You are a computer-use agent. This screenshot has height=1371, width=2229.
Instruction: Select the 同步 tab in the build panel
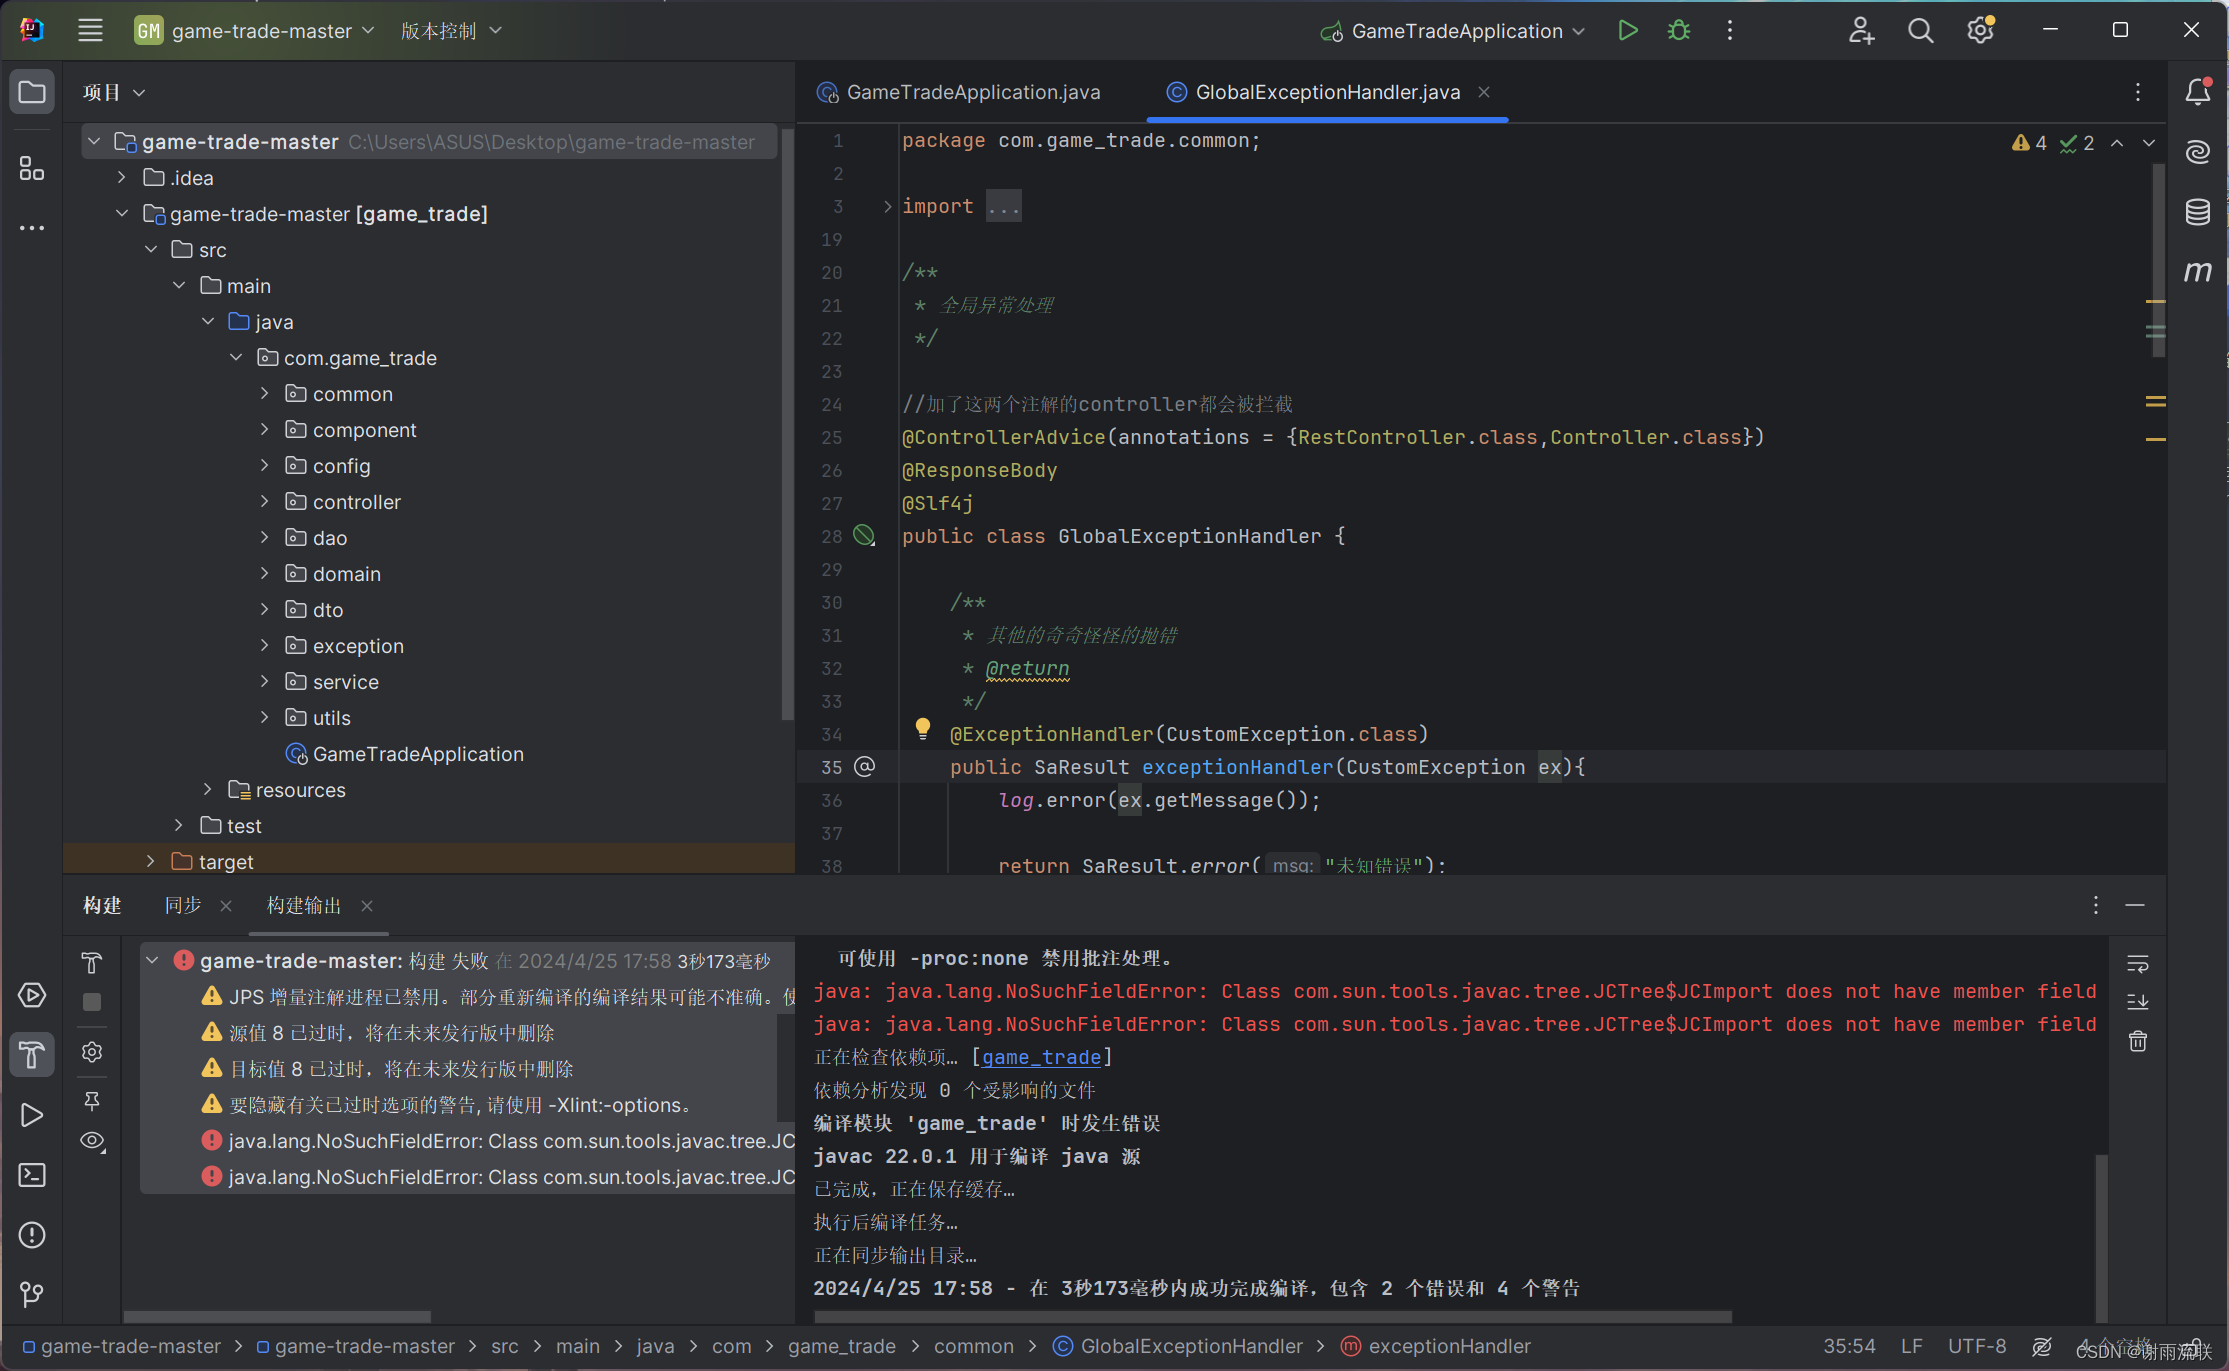coord(183,905)
